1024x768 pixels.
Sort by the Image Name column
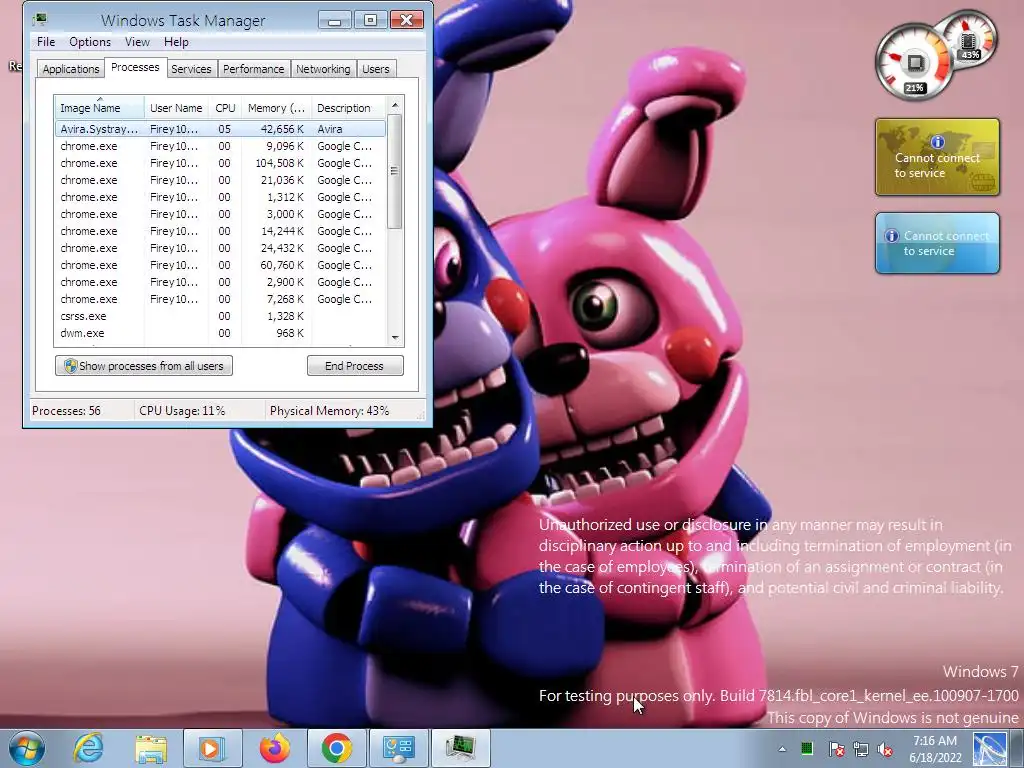99,108
